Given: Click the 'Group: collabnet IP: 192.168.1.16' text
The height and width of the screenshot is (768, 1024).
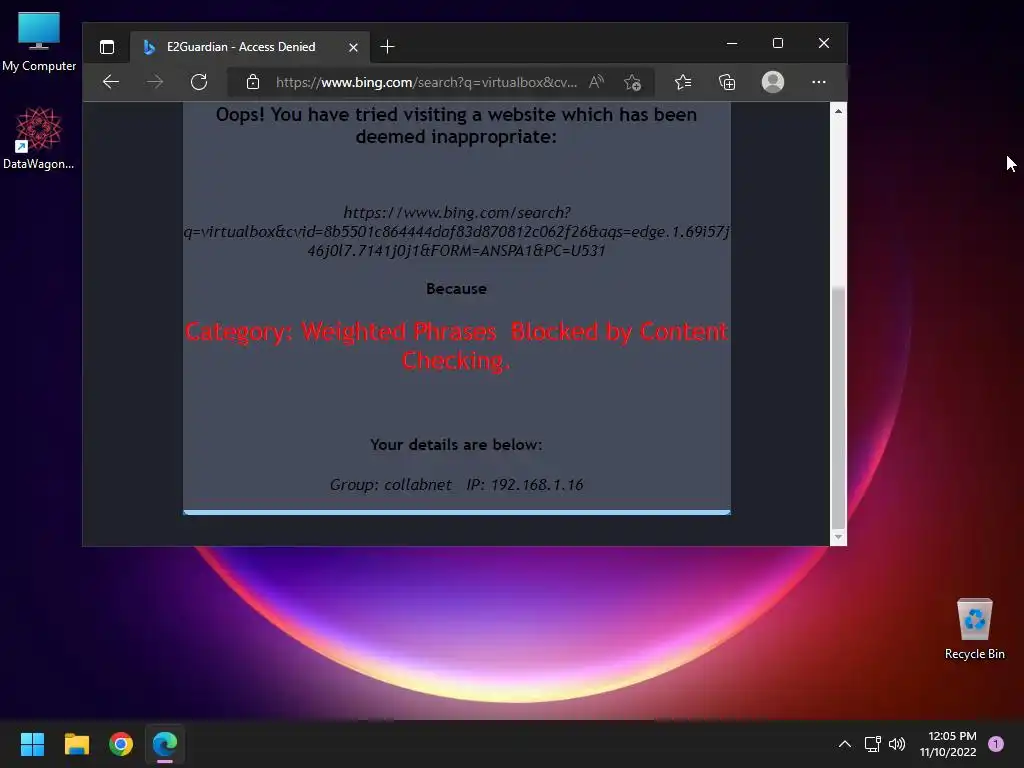Looking at the screenshot, I should click(456, 485).
